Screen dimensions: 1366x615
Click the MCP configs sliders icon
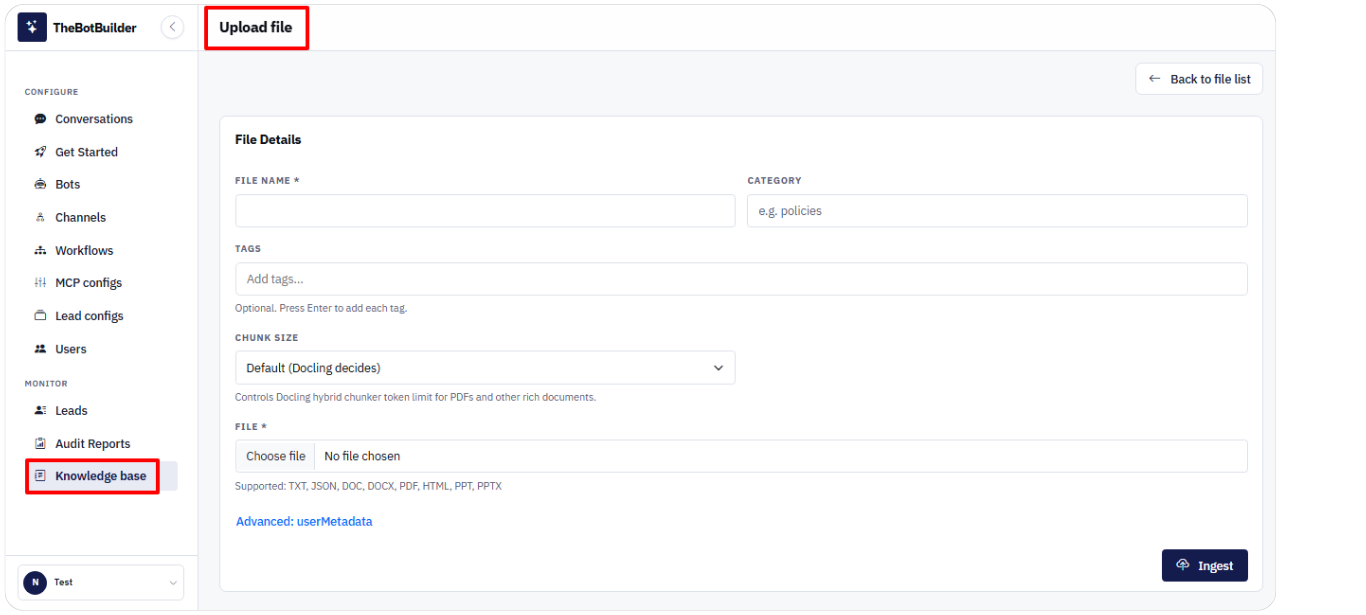coord(40,283)
